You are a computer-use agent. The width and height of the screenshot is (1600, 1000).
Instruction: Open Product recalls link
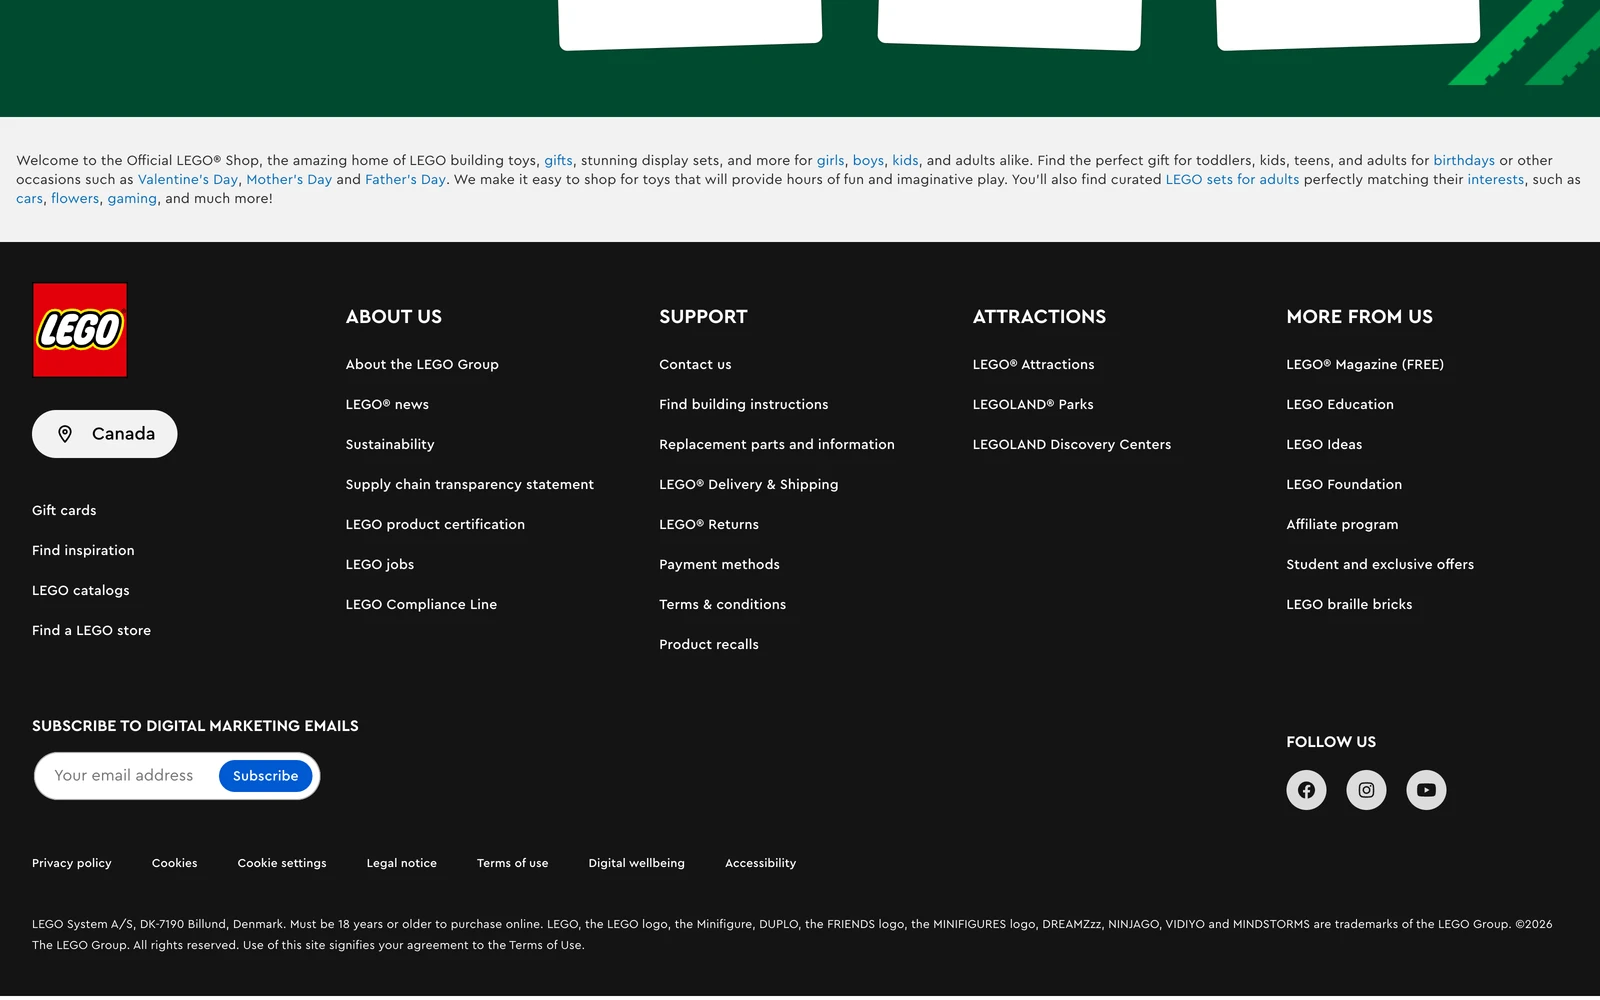(709, 644)
